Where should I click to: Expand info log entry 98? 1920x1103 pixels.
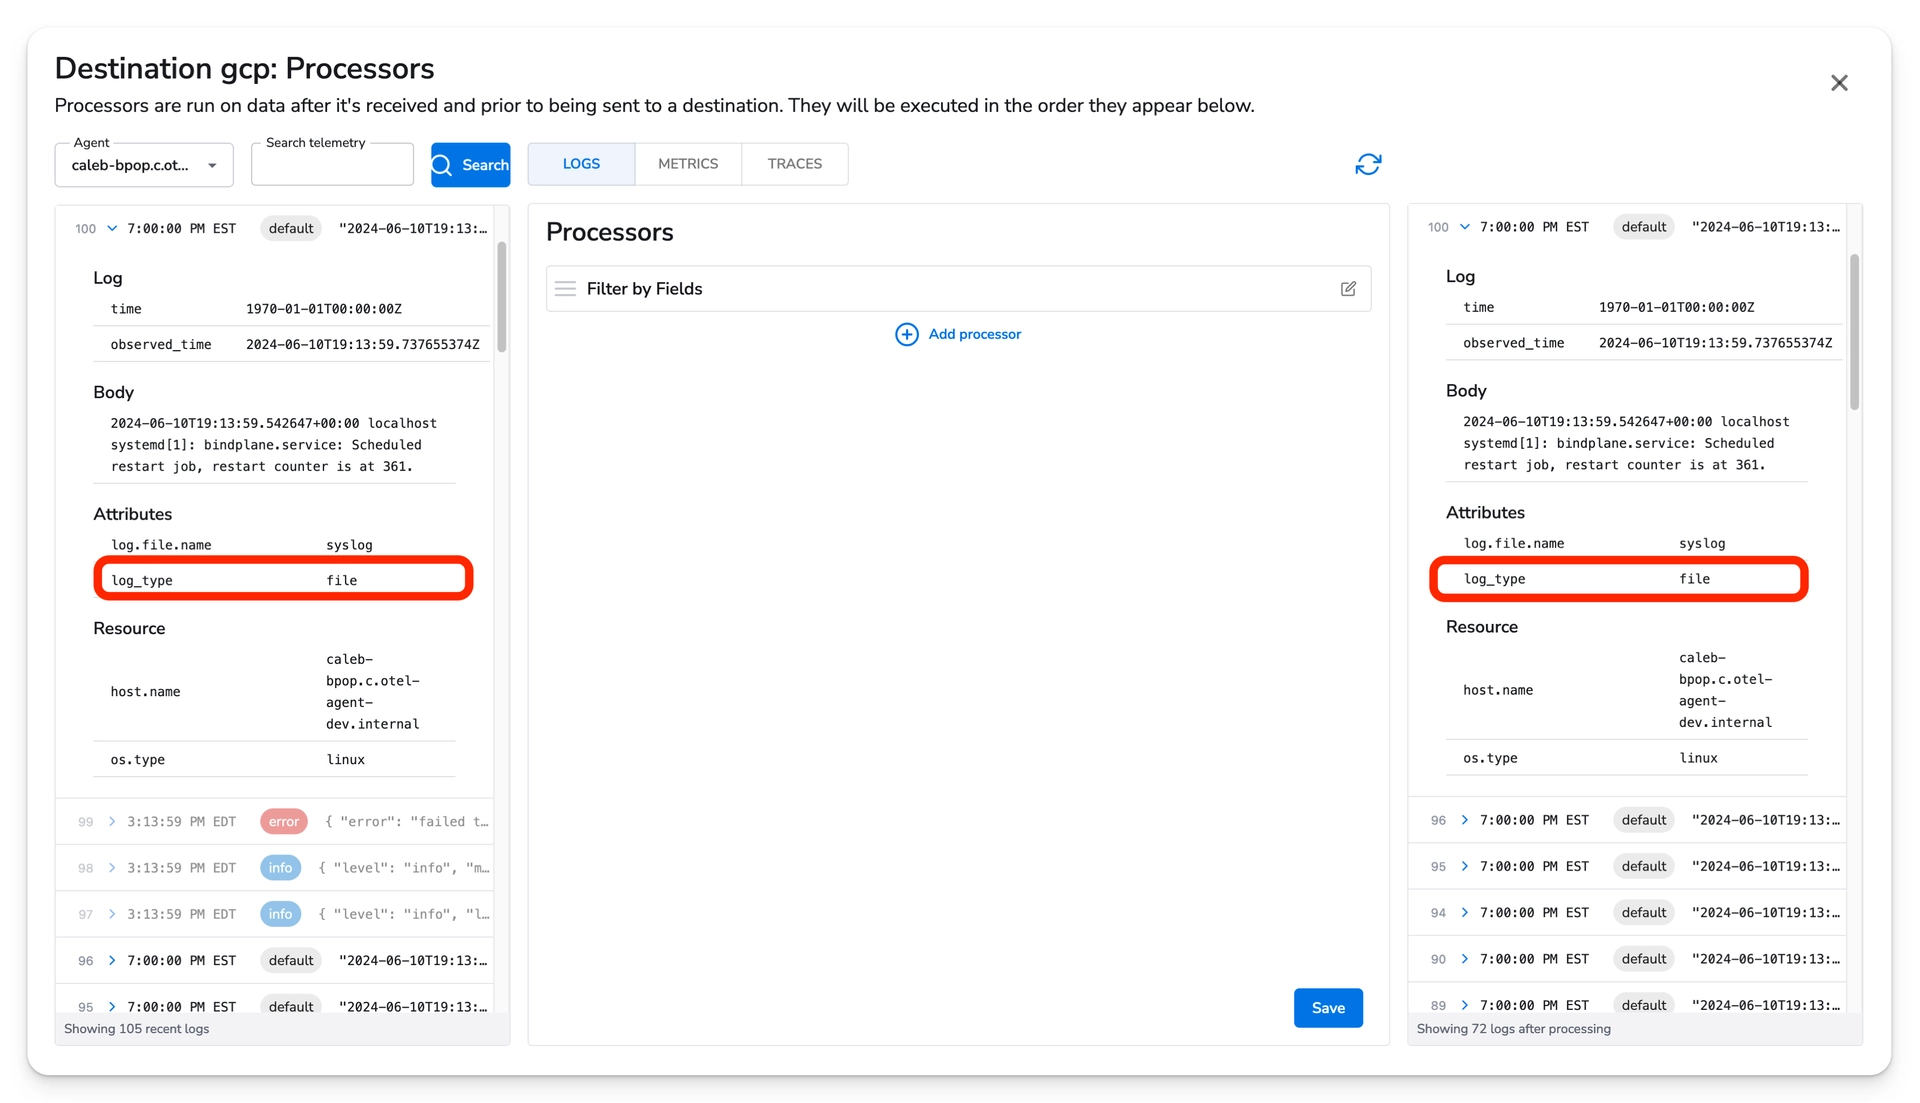(112, 868)
